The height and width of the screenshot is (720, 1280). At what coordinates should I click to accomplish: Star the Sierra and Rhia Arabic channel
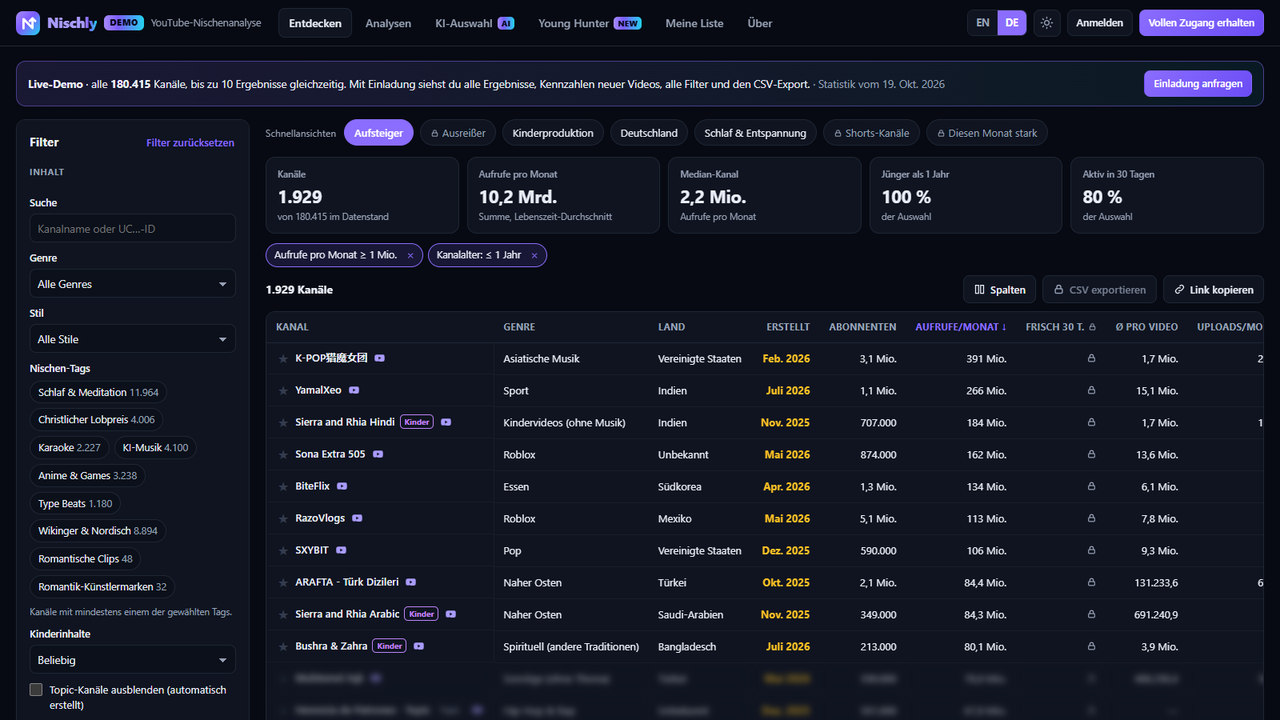283,615
